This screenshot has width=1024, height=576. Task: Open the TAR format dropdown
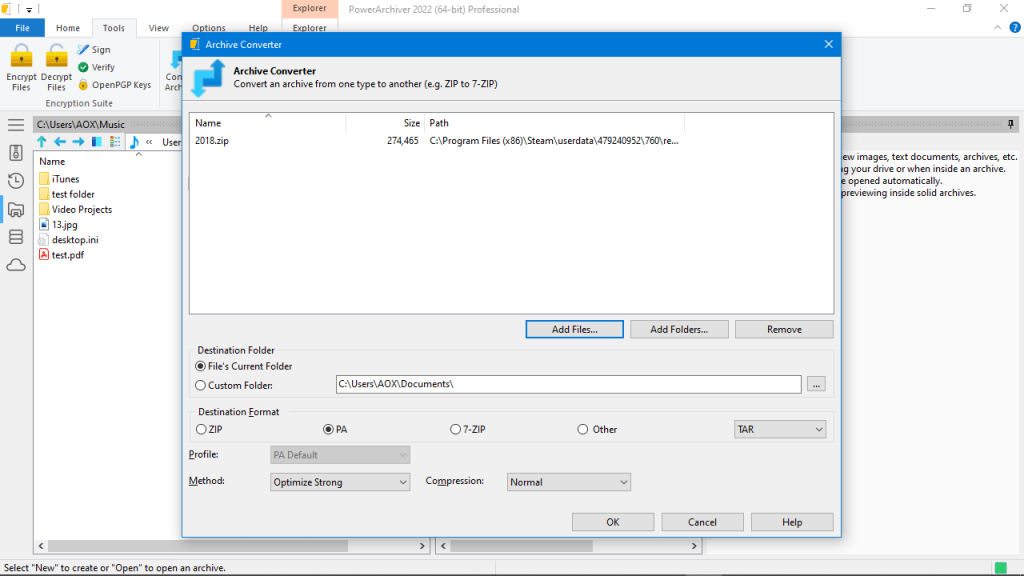pyautogui.click(x=780, y=429)
